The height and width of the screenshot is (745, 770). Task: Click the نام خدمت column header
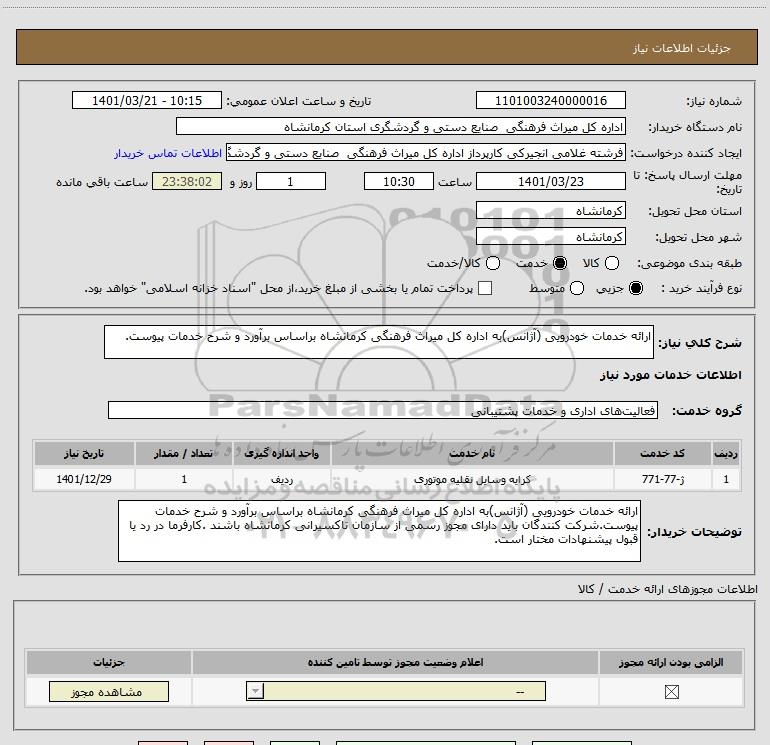click(472, 453)
